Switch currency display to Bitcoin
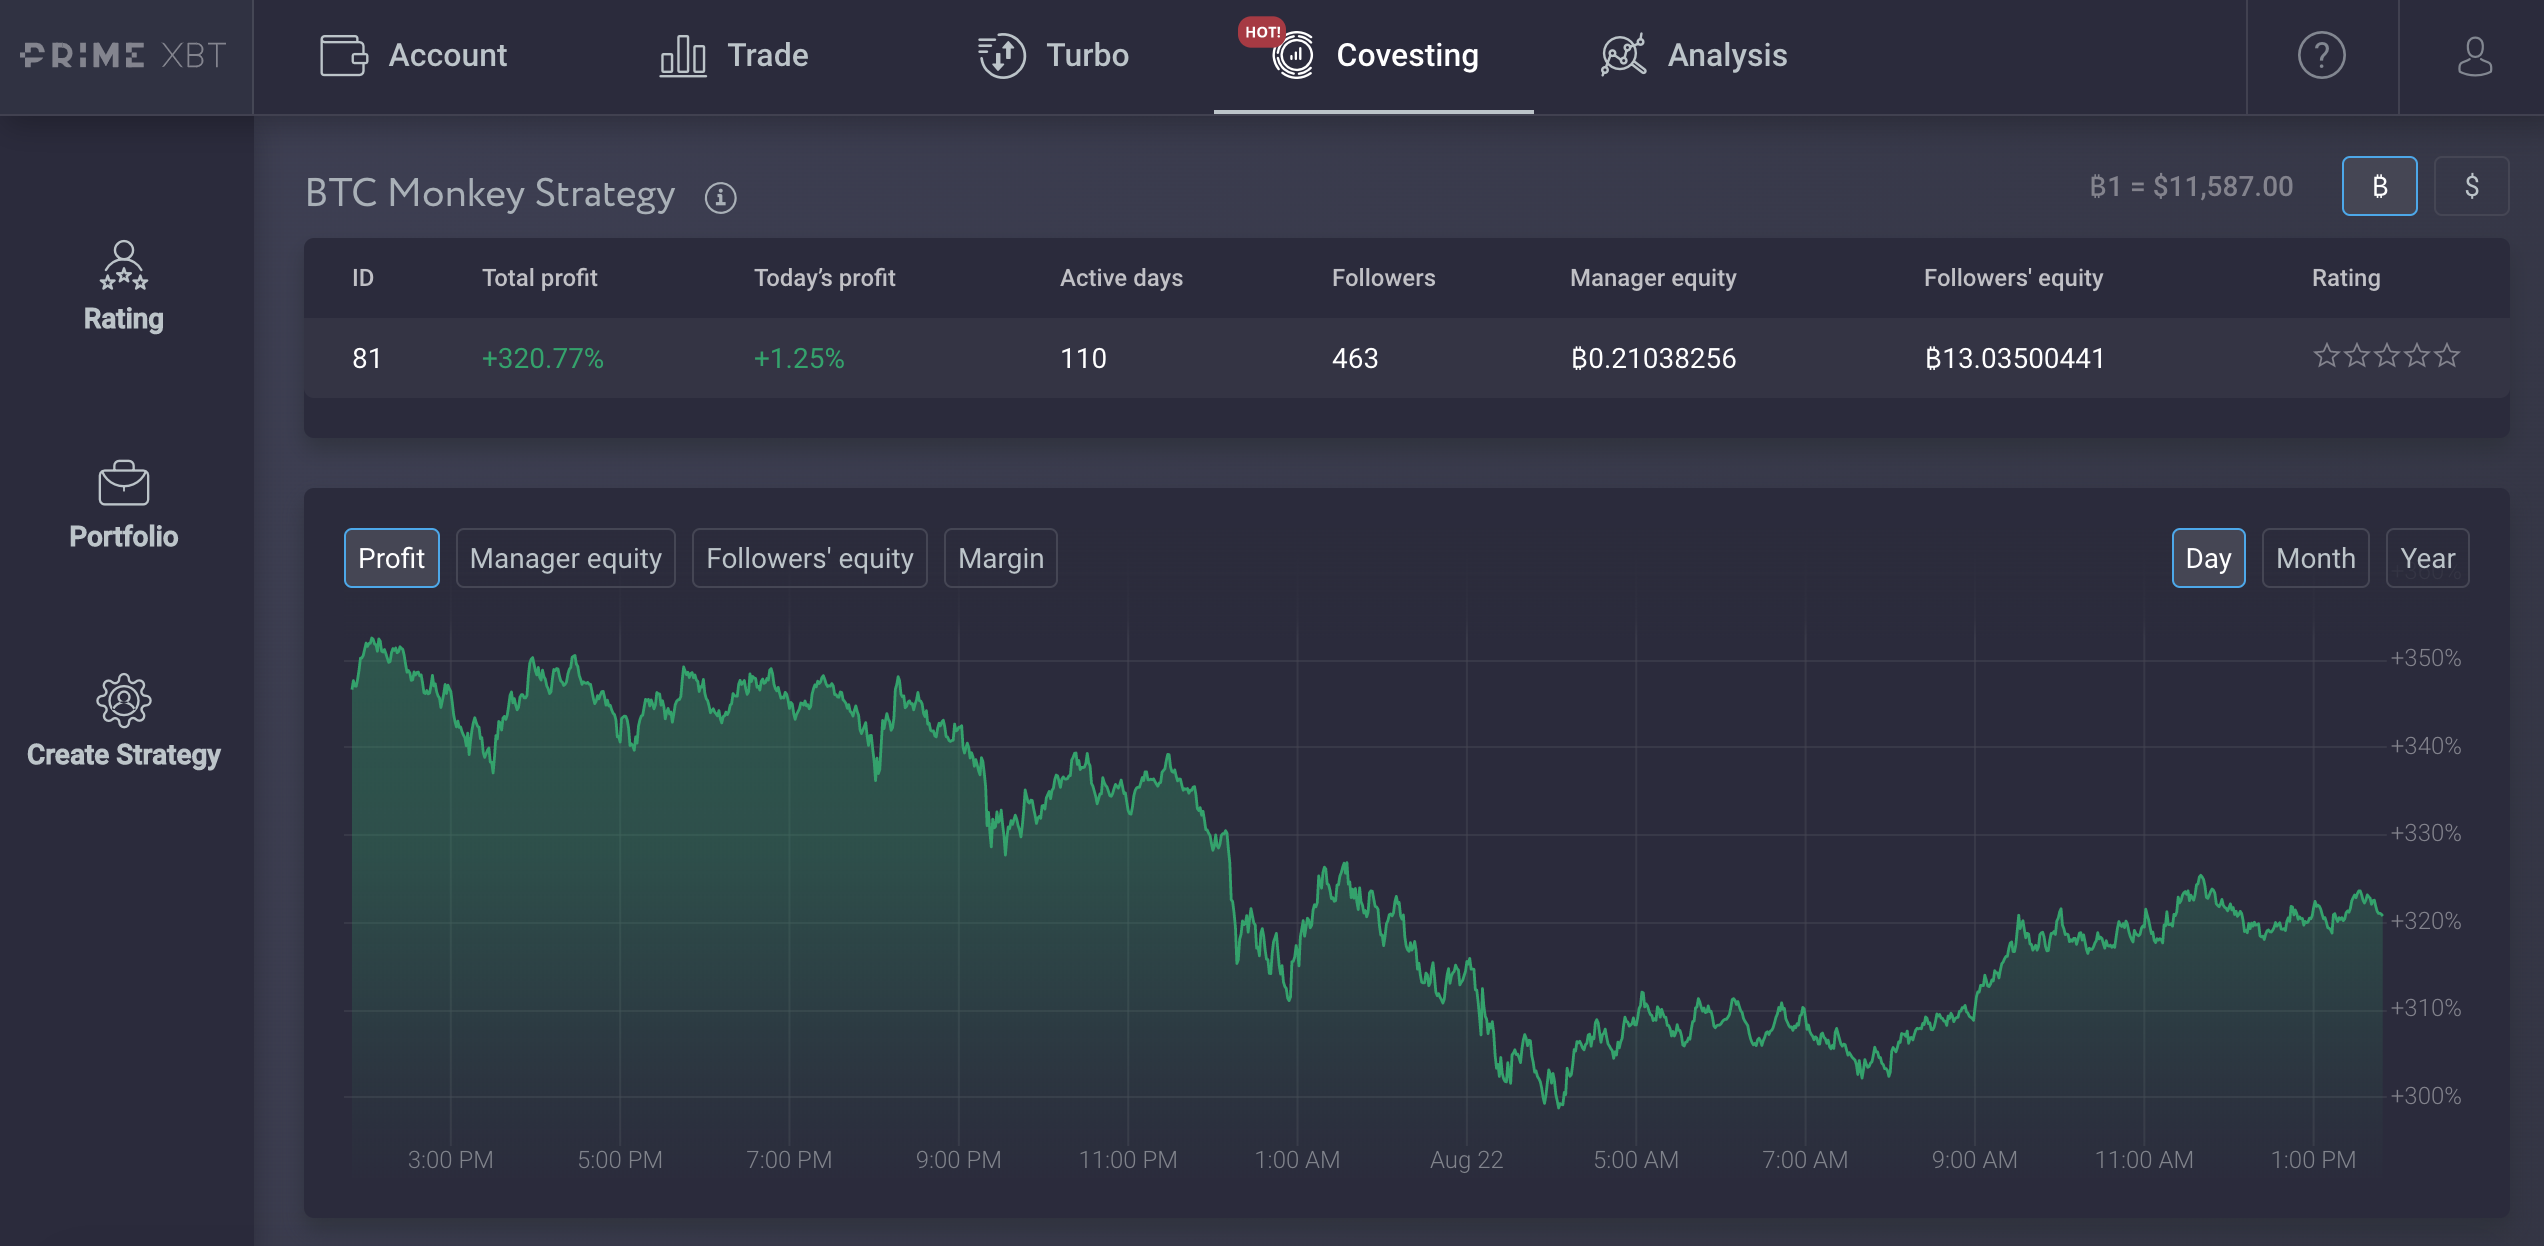2544x1246 pixels. click(2379, 186)
